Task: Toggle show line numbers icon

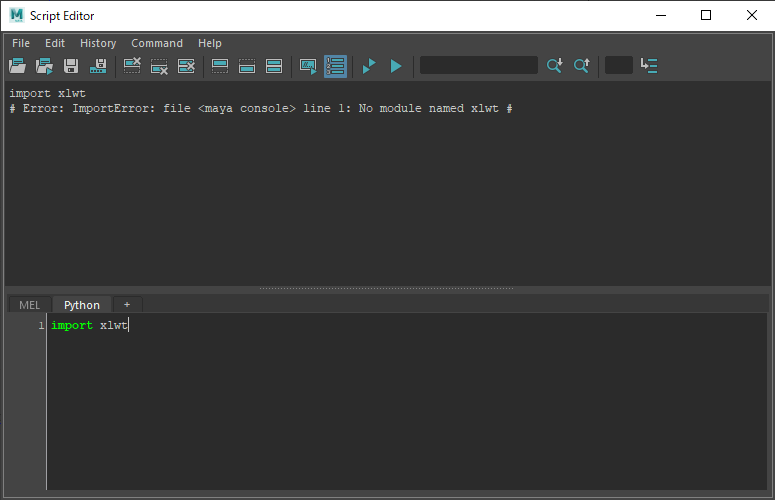Action: pyautogui.click(x=335, y=66)
